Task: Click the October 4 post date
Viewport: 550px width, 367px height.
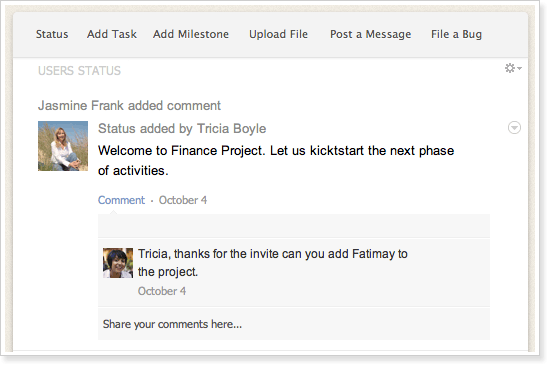Action: (x=183, y=200)
